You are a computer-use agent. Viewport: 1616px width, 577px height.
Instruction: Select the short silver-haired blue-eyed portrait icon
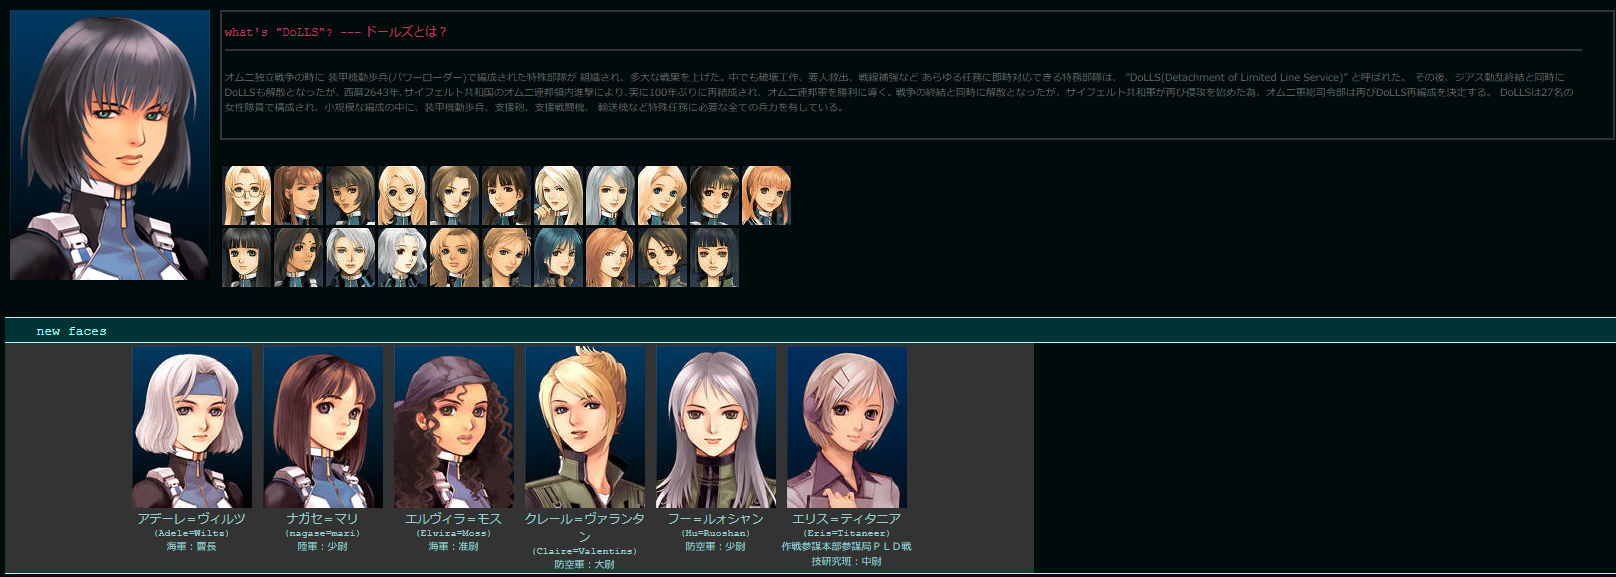(351, 257)
